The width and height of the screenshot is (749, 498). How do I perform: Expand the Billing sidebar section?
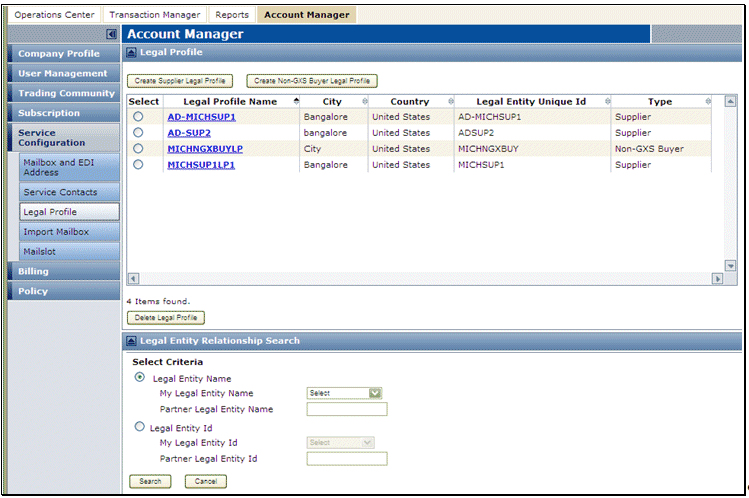pyautogui.click(x=33, y=271)
